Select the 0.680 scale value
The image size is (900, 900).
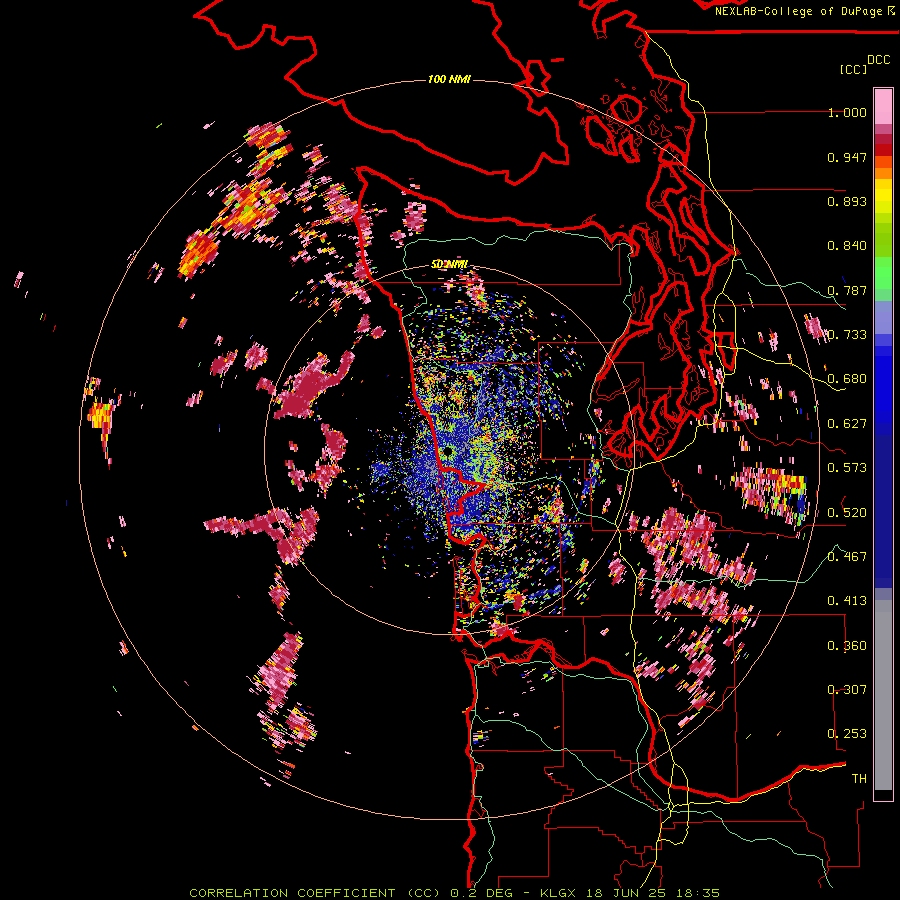point(847,379)
